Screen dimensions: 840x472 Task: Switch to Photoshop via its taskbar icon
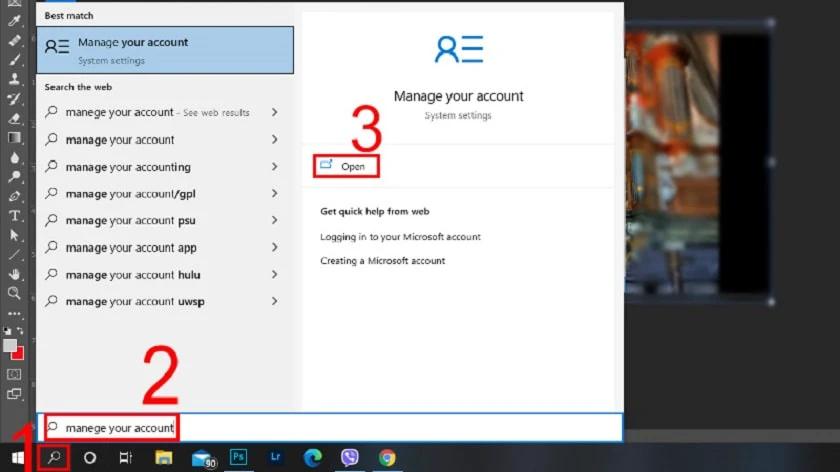point(238,457)
